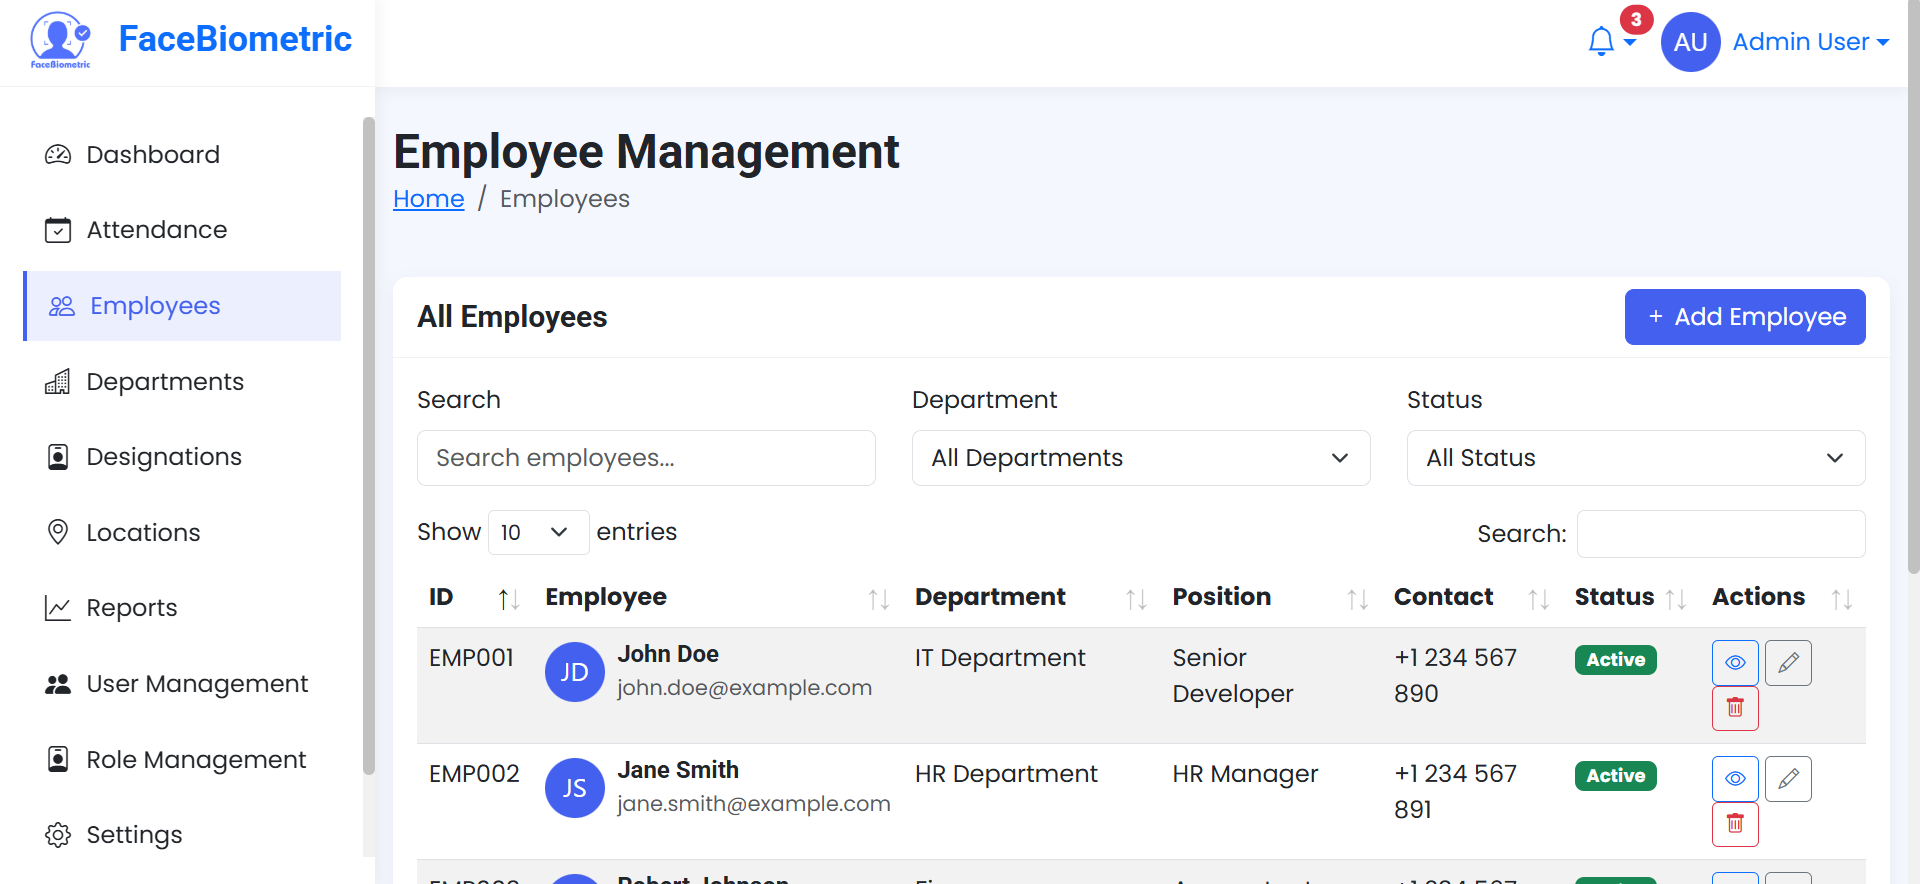This screenshot has height=884, width=1920.
Task: Open the notifications bell
Action: tap(1601, 41)
